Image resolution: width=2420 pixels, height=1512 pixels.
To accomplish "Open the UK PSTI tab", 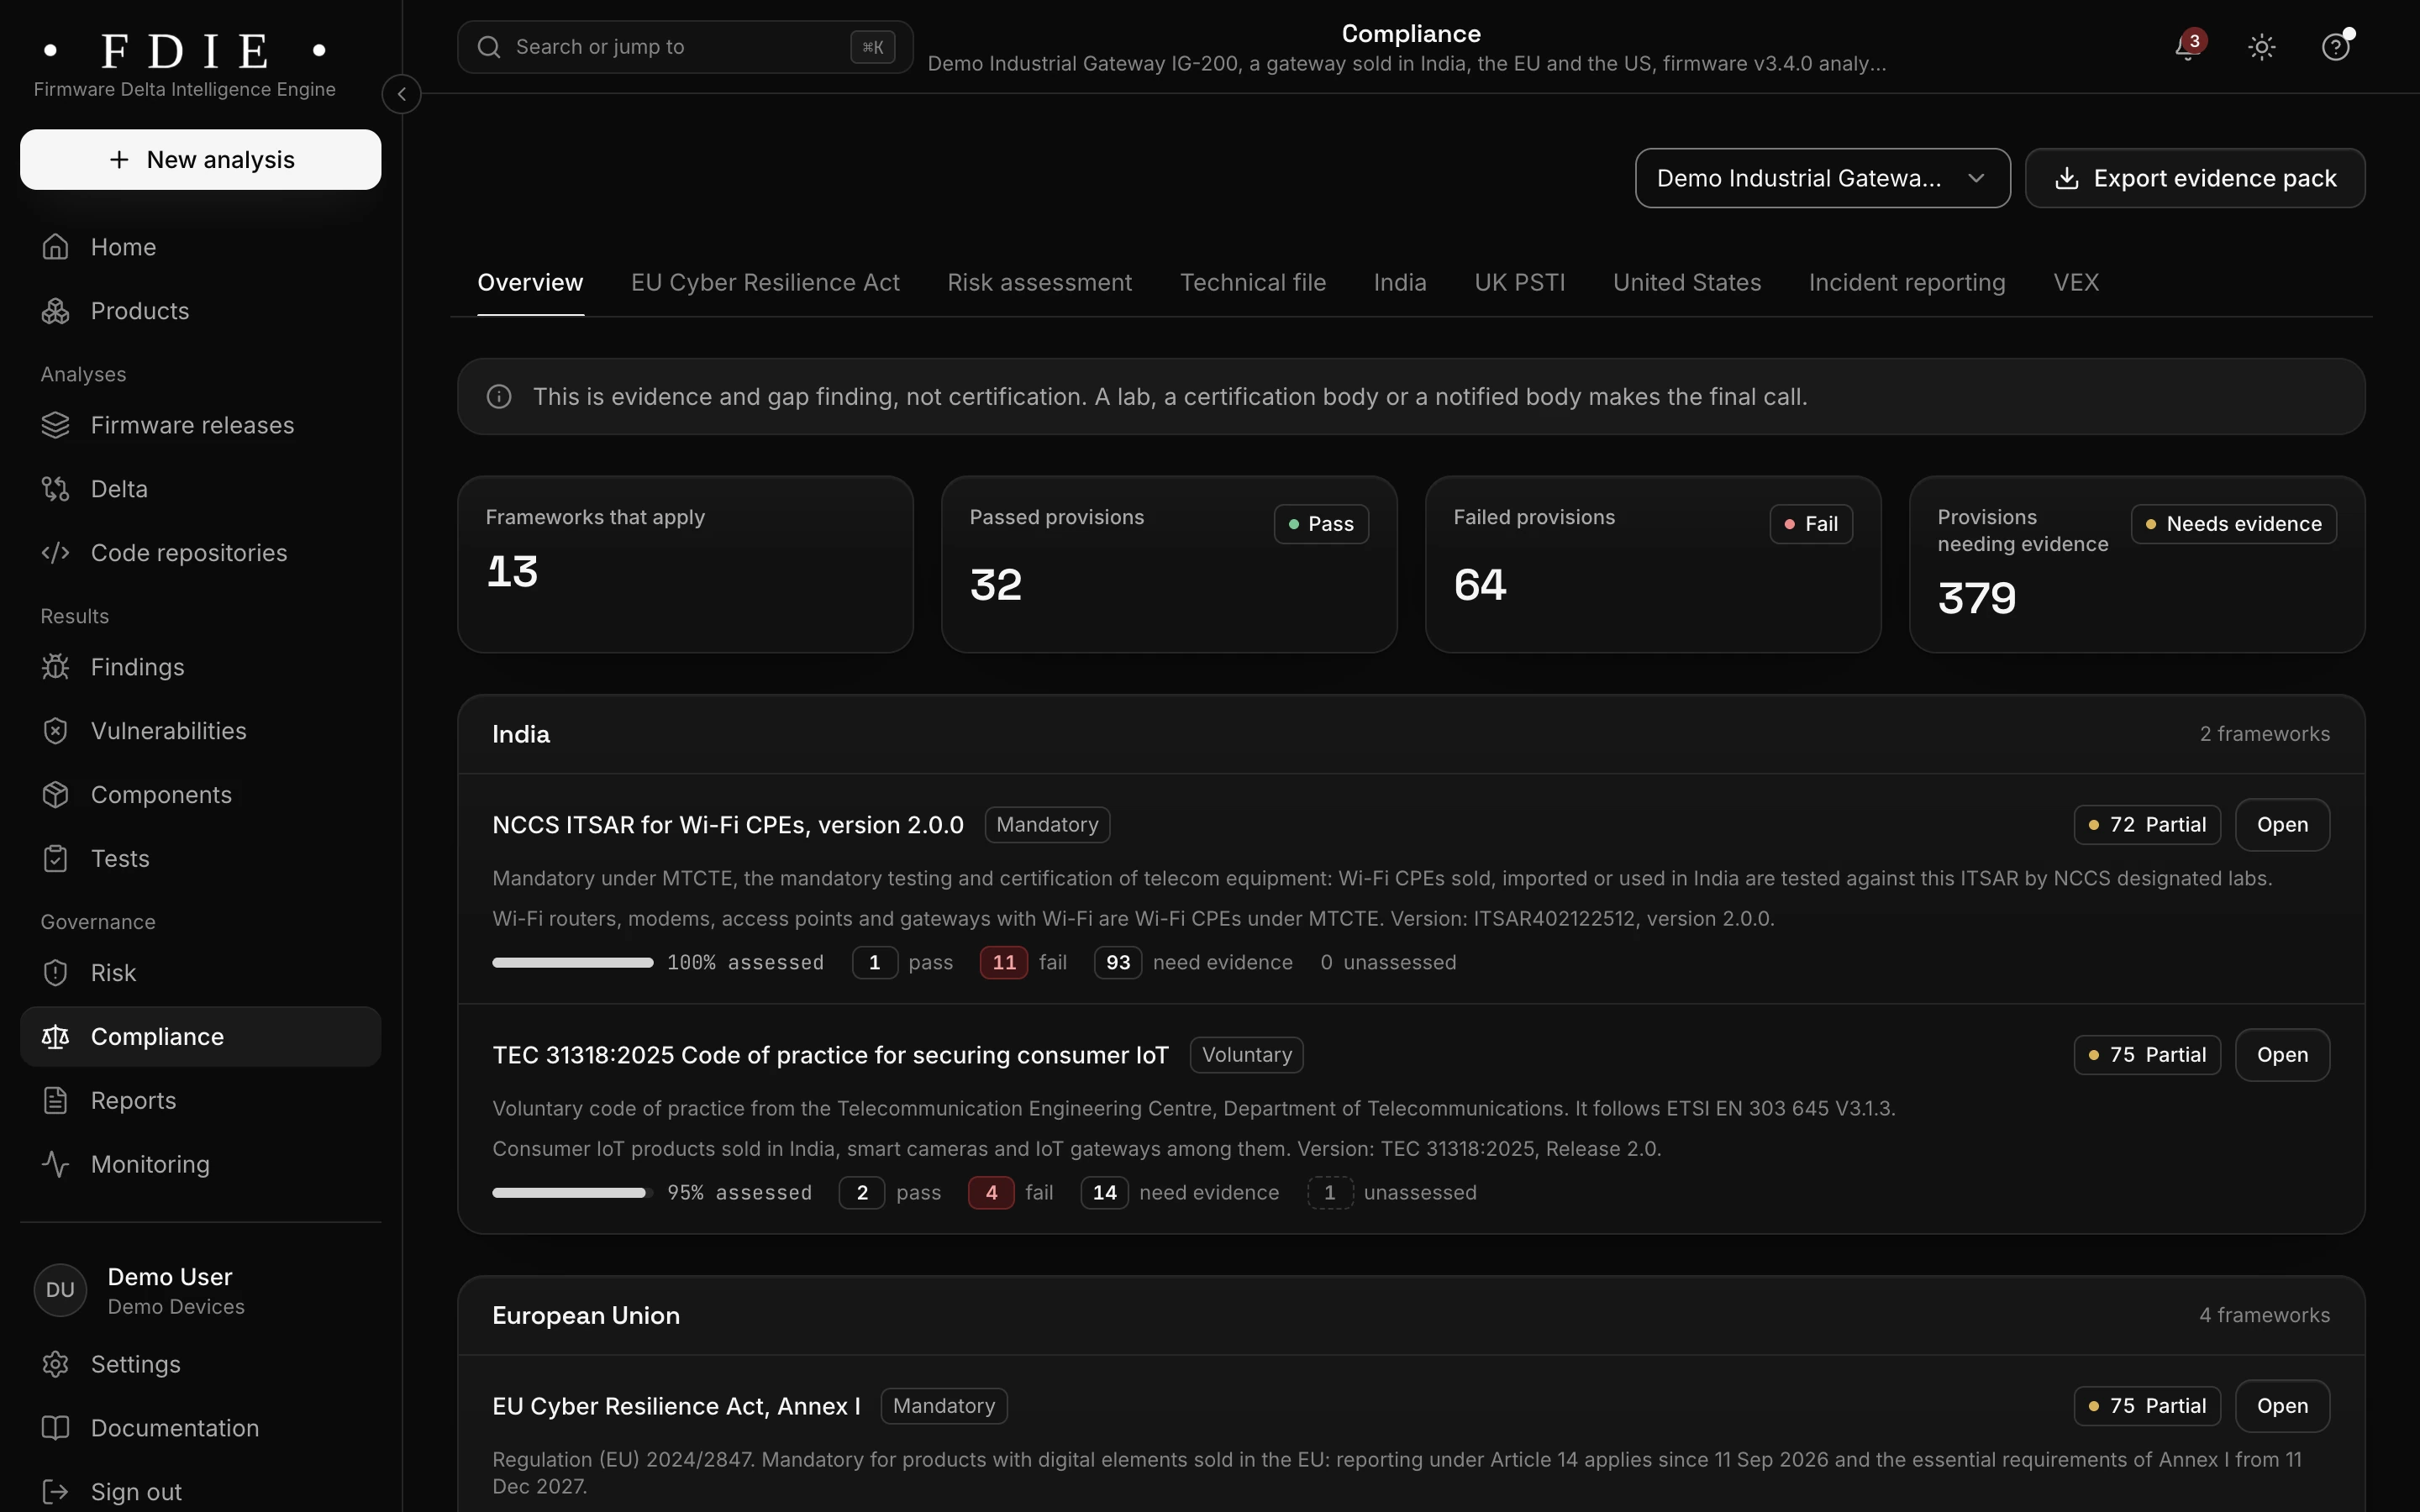I will [x=1519, y=283].
